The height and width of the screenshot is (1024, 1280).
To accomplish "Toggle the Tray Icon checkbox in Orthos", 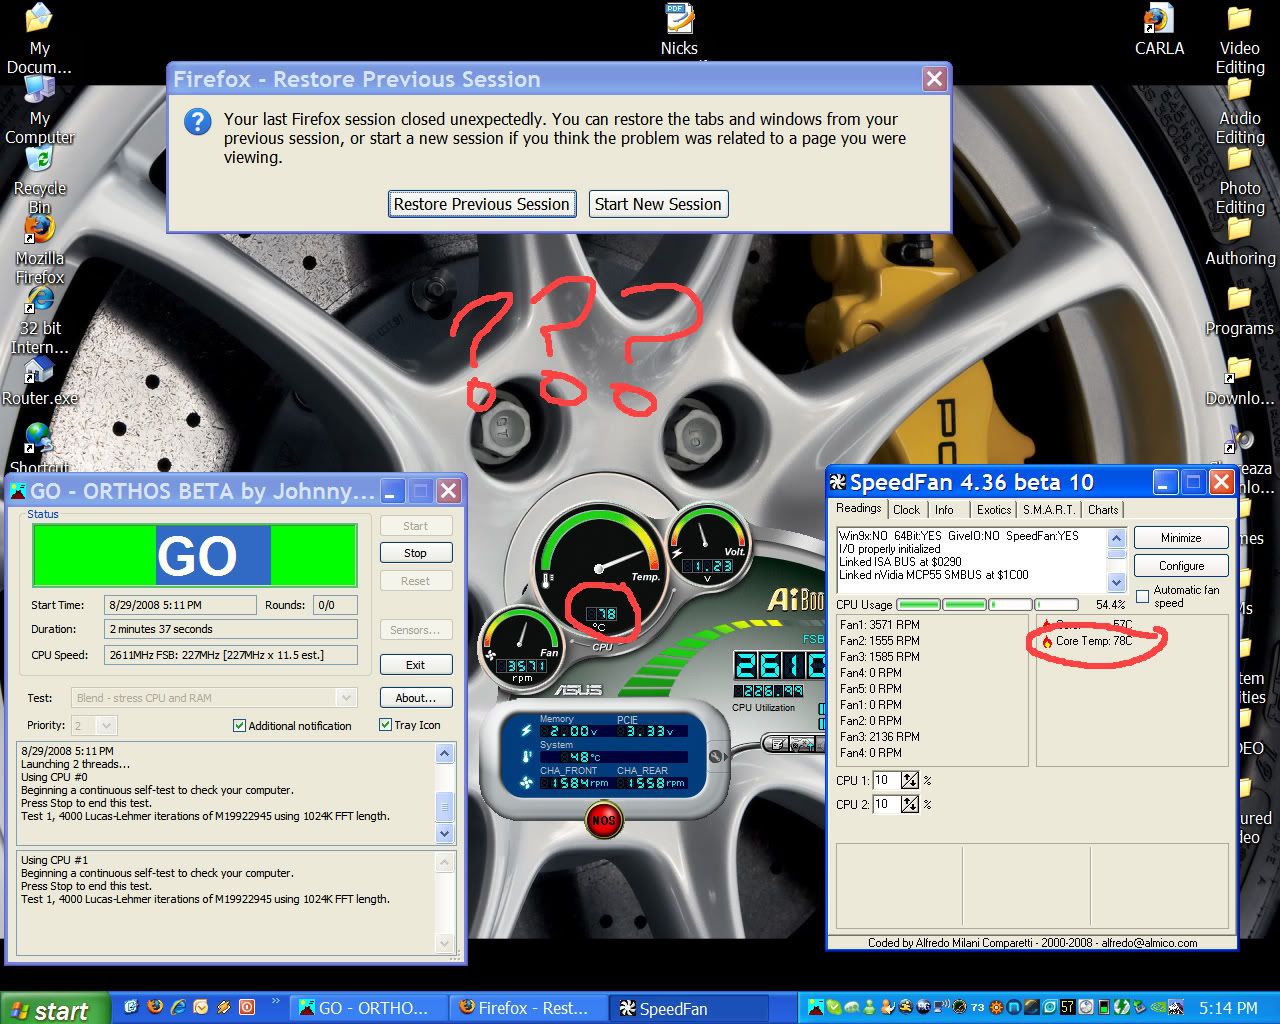I will [386, 725].
